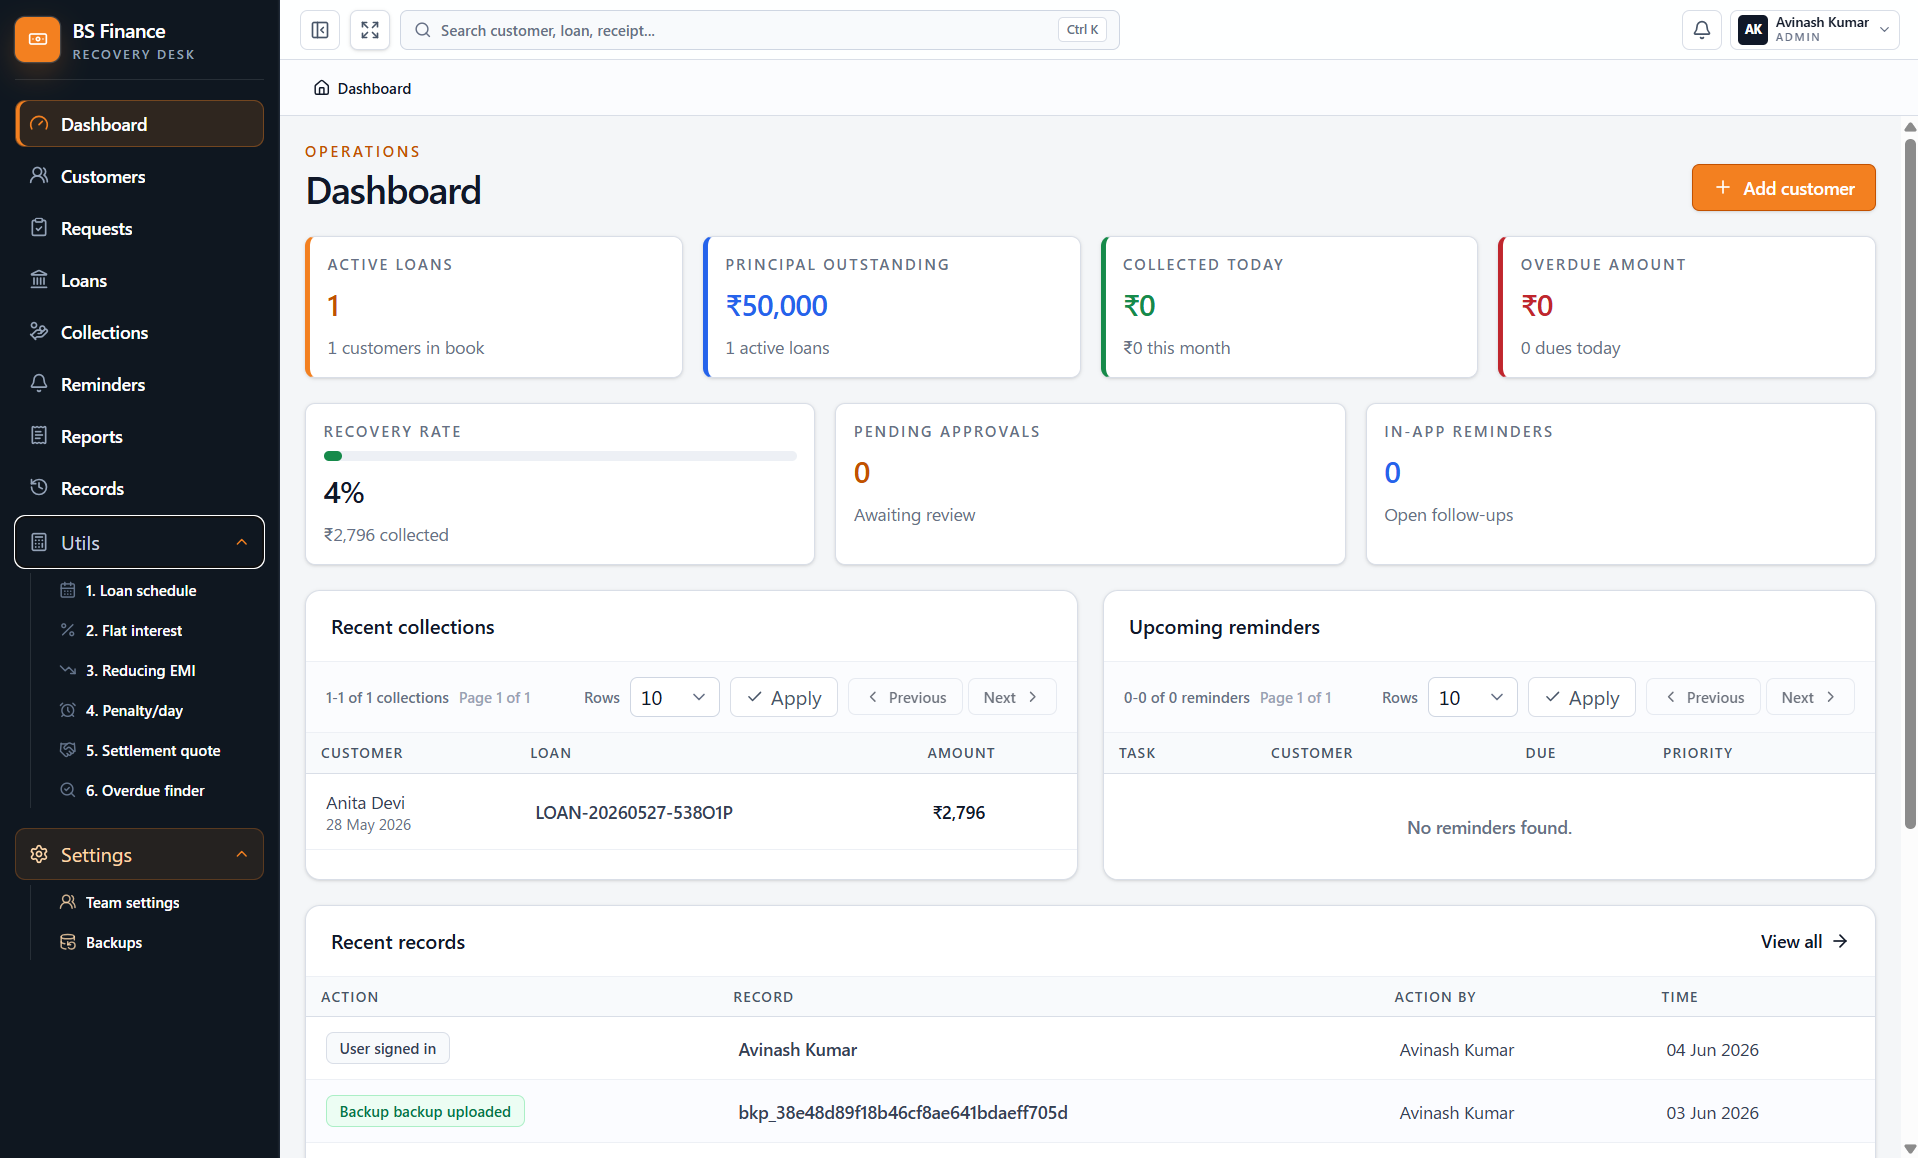
Task: Click the Reducing EMI trend icon
Action: pyautogui.click(x=68, y=670)
